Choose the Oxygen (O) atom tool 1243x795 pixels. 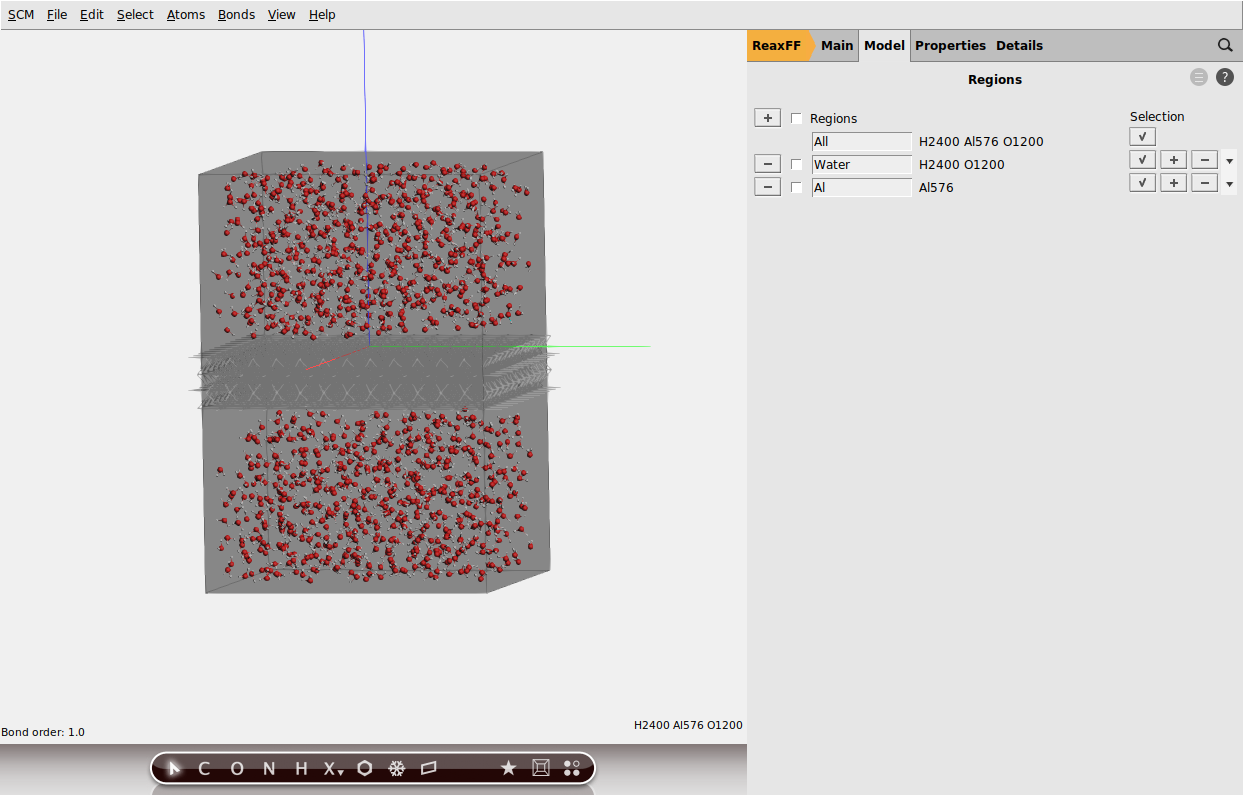237,768
